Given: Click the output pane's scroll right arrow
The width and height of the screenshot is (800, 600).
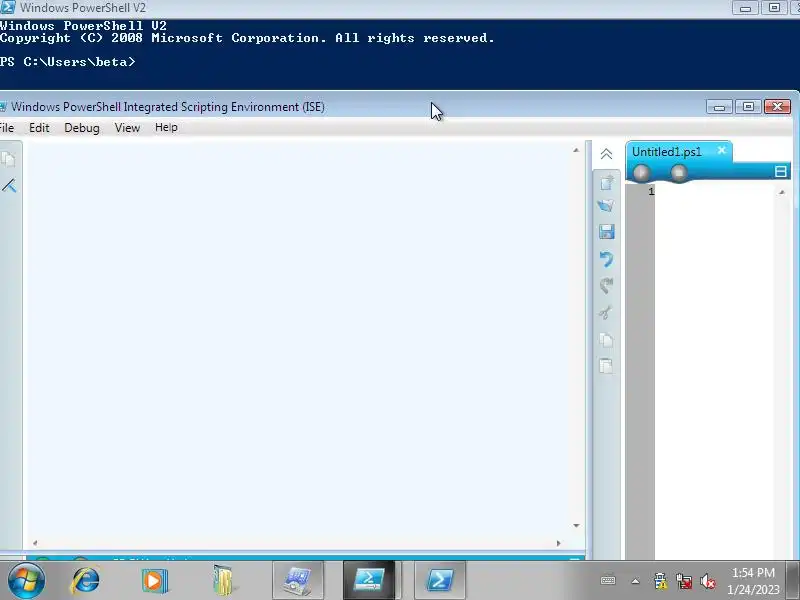Looking at the screenshot, I should (x=558, y=543).
